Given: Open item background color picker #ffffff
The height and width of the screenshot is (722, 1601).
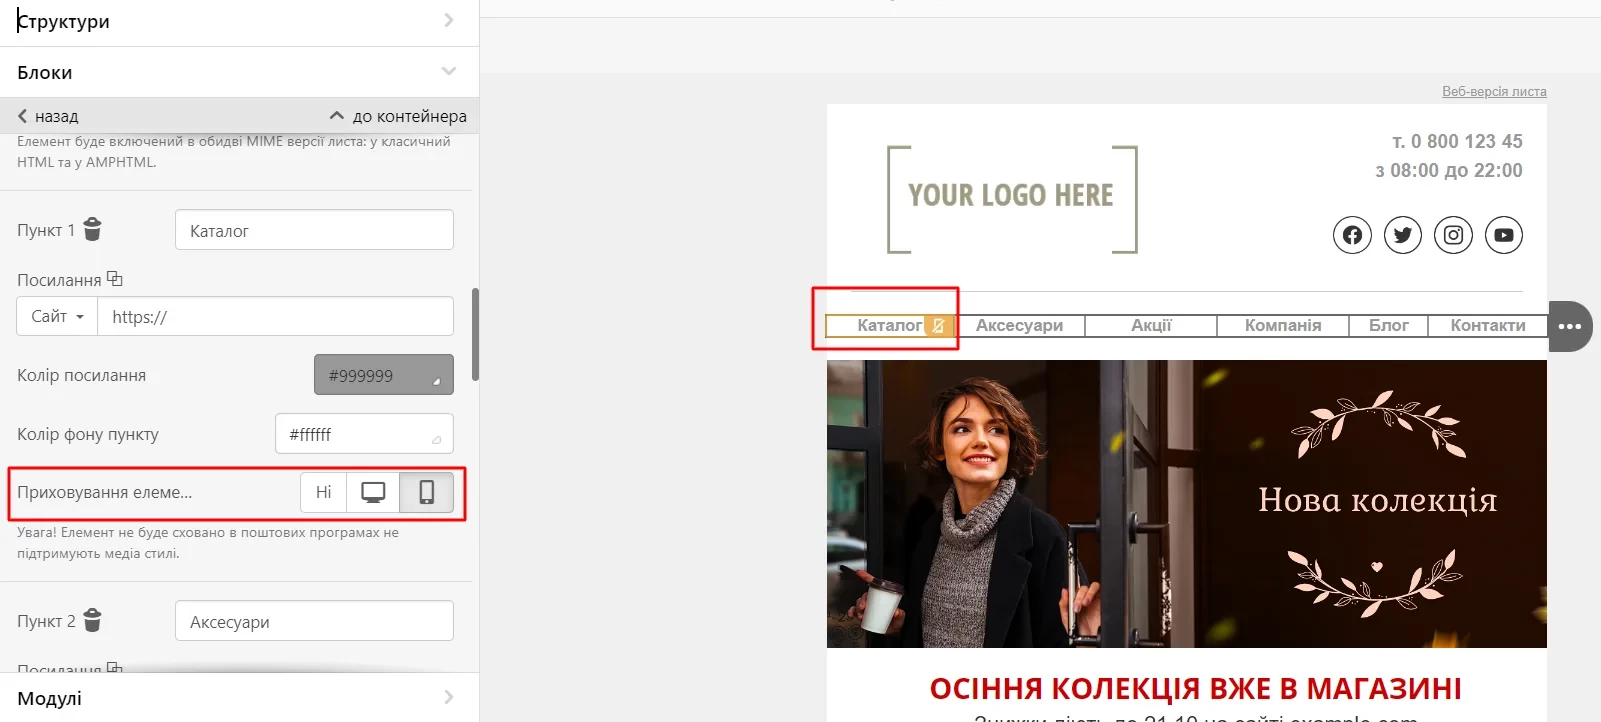Looking at the screenshot, I should pyautogui.click(x=364, y=434).
